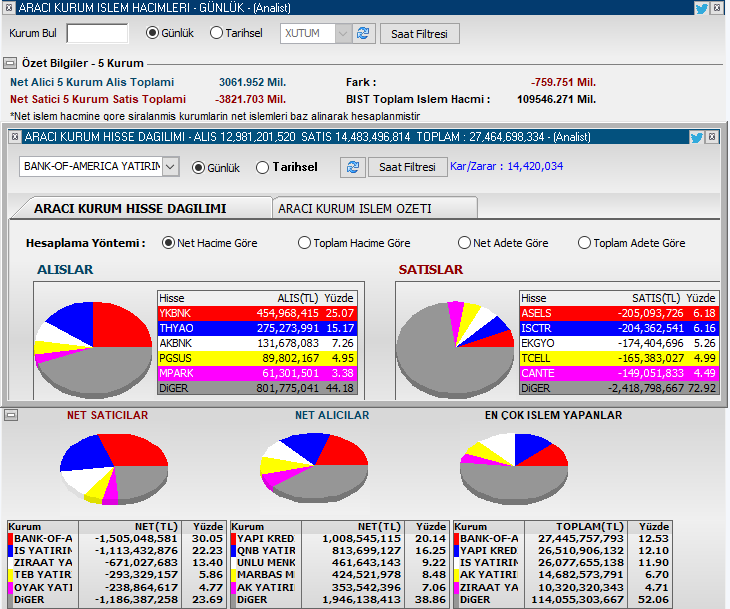Choose Net Adete Göre calculation method
Image resolution: width=730 pixels, height=609 pixels.
point(464,243)
